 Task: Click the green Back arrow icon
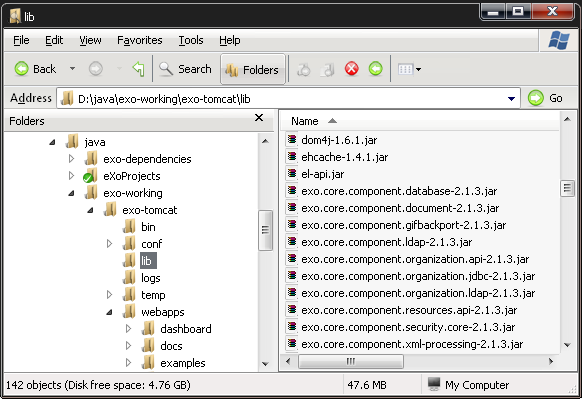click(x=22, y=69)
